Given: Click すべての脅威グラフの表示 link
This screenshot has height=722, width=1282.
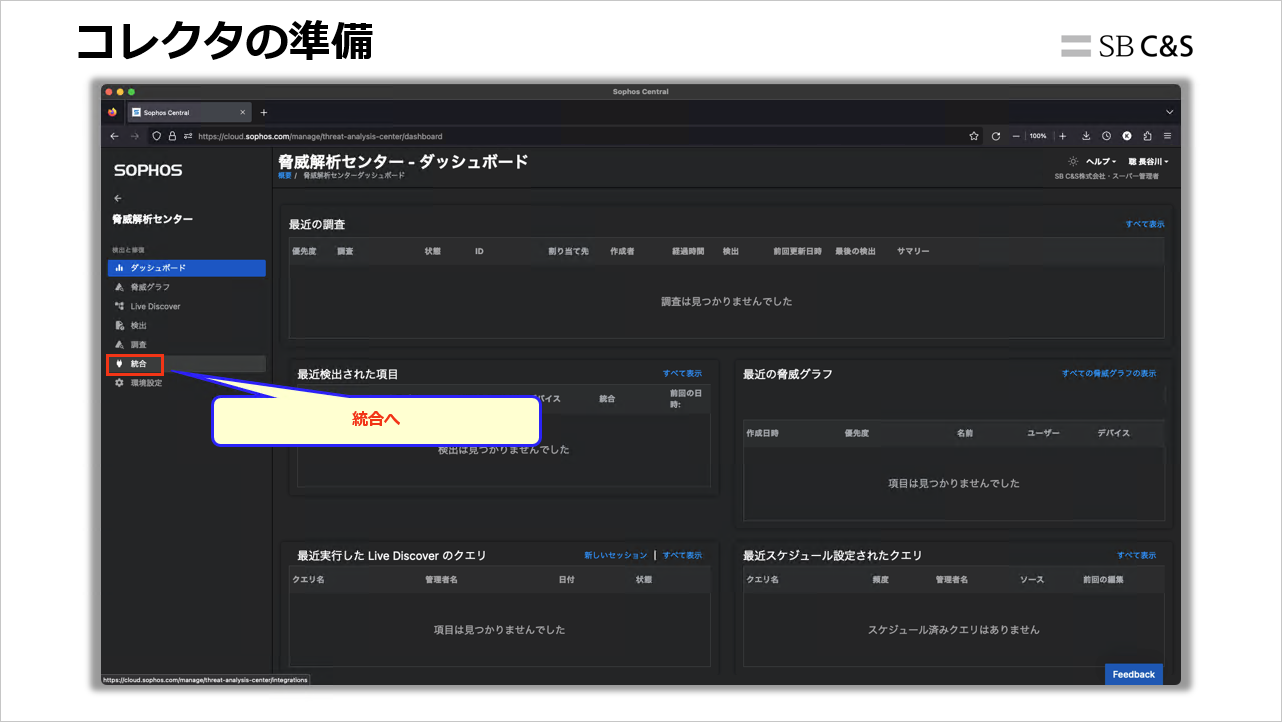Looking at the screenshot, I should point(1109,373).
